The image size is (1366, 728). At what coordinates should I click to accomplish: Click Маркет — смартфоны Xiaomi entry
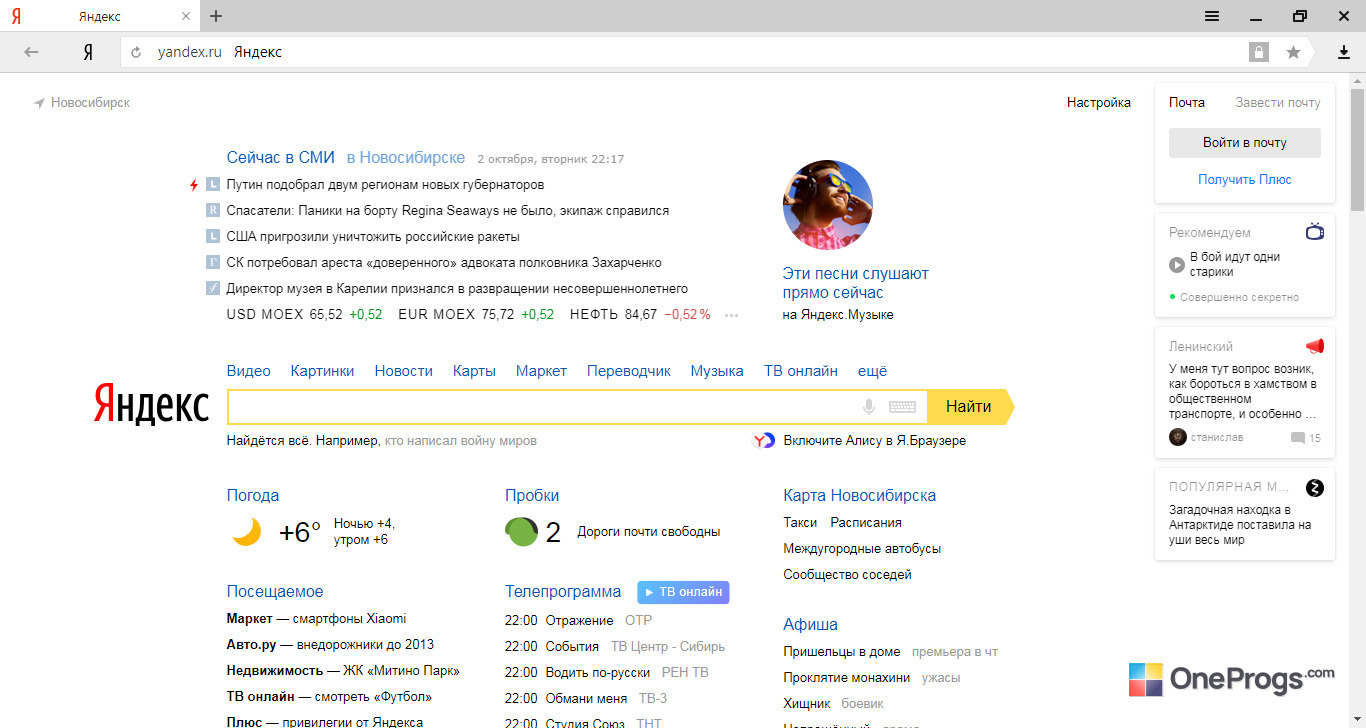point(317,618)
